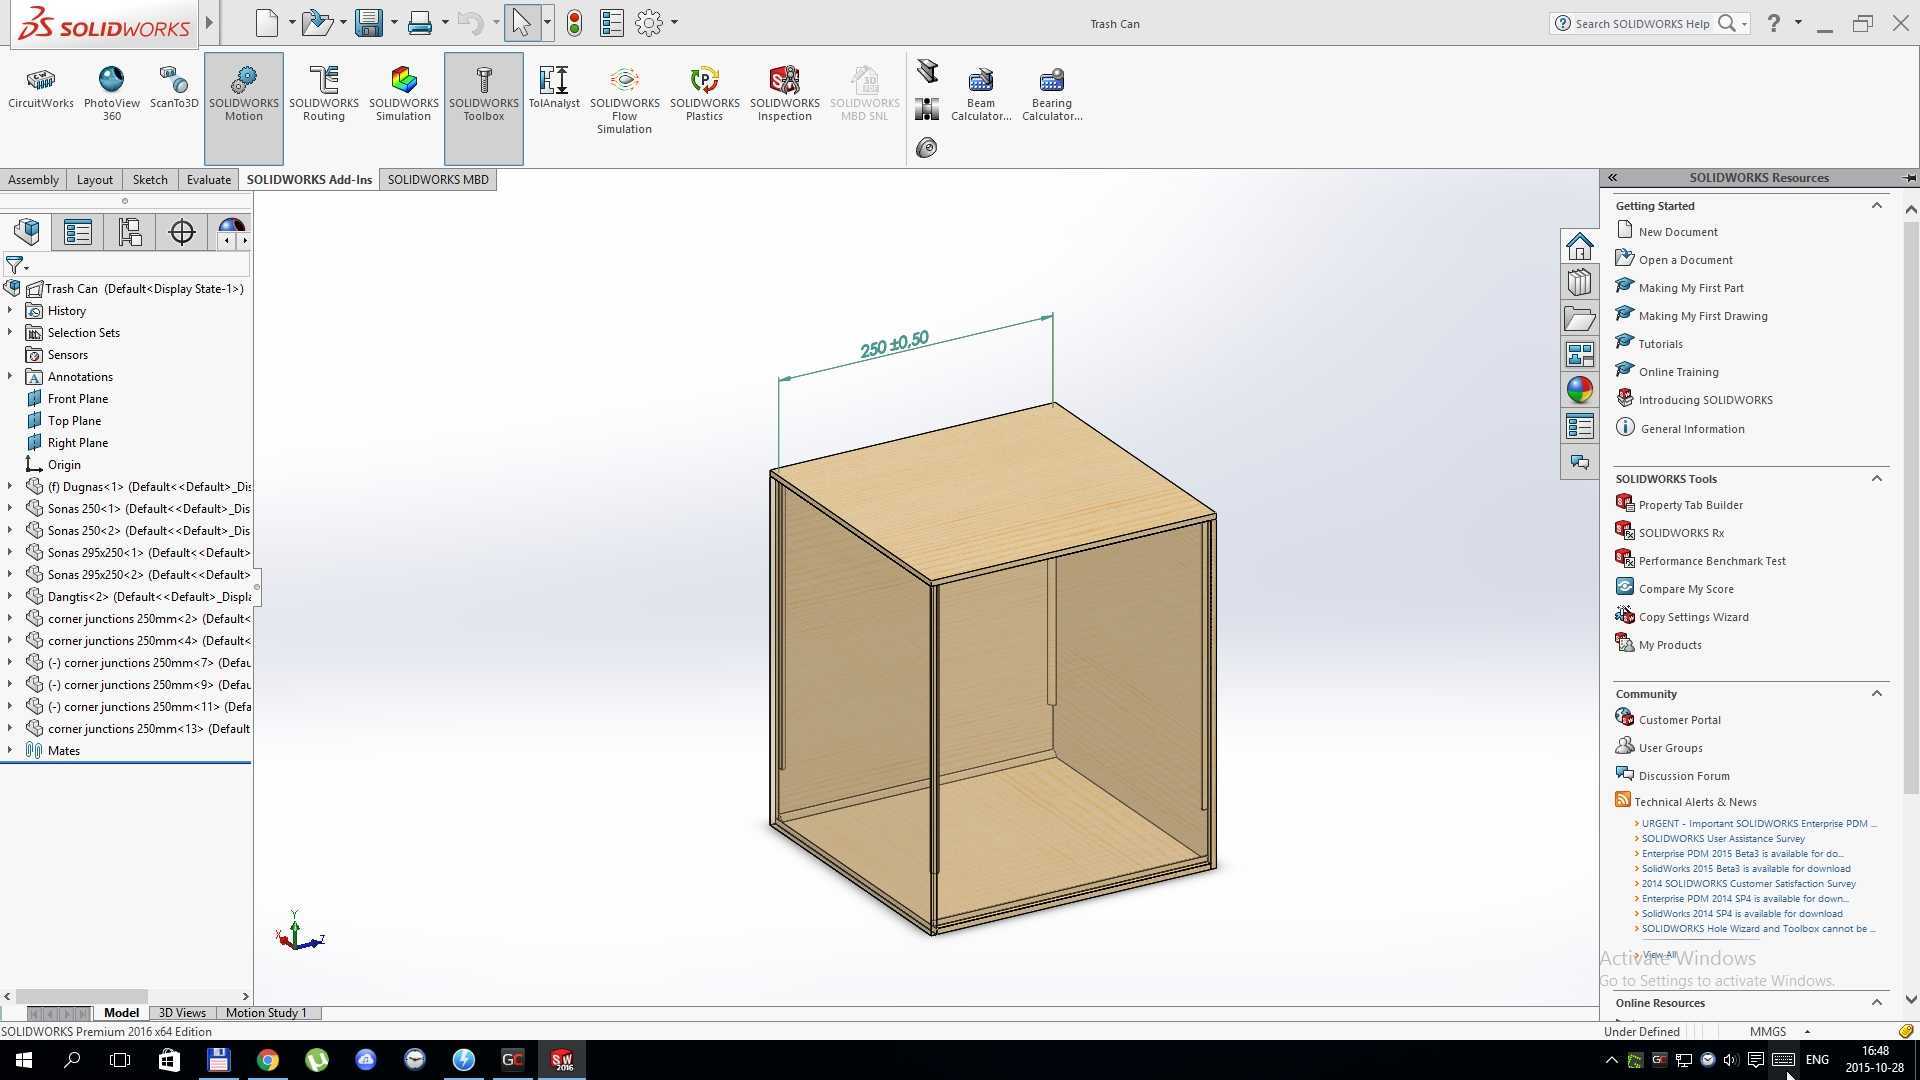Visit the Discussion Forum link
The height and width of the screenshot is (1080, 1920).
point(1684,776)
